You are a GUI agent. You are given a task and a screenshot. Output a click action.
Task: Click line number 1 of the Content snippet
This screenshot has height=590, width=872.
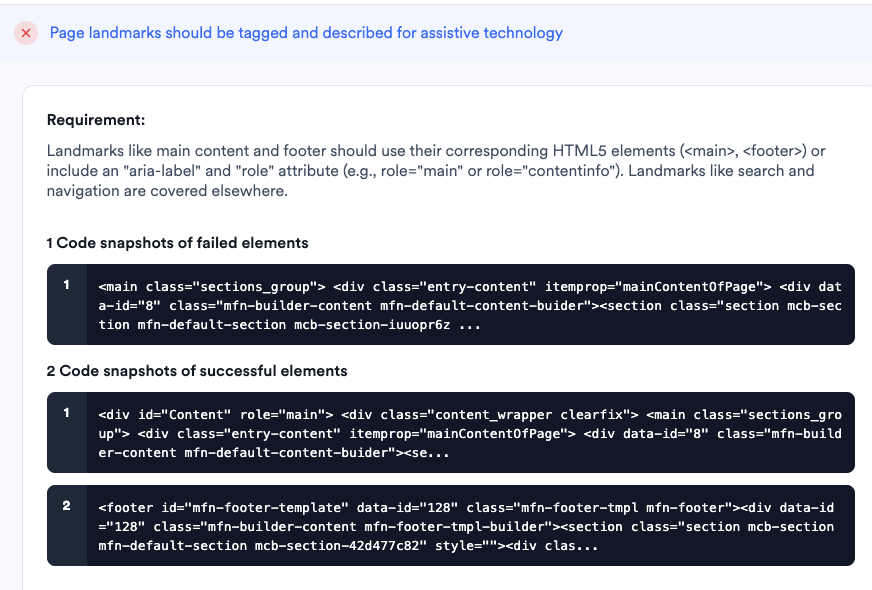pos(67,413)
